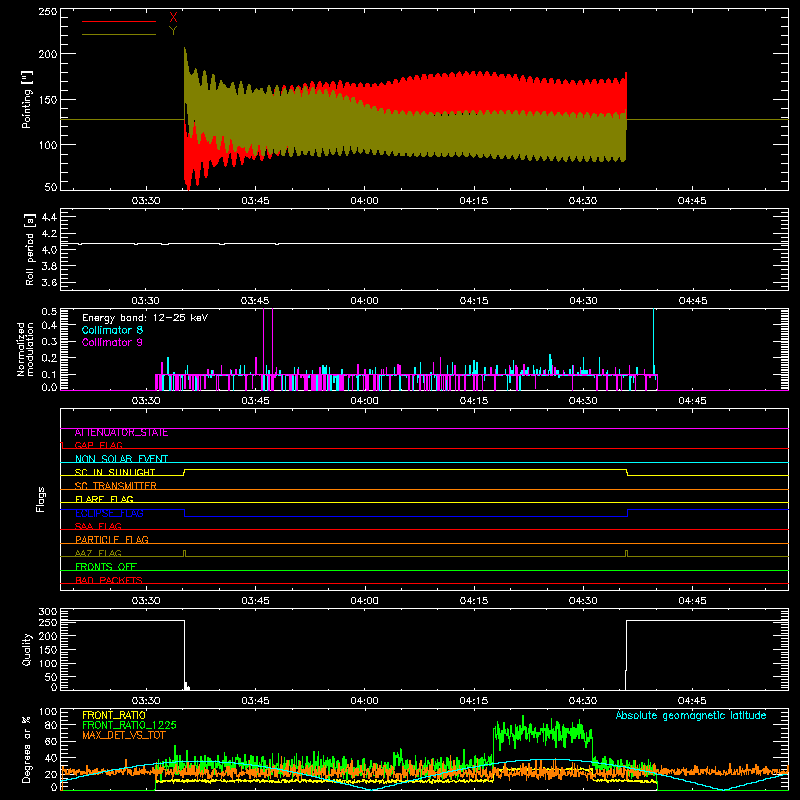Click the green FRONT_RATIO_1225 legend entry

(129, 725)
